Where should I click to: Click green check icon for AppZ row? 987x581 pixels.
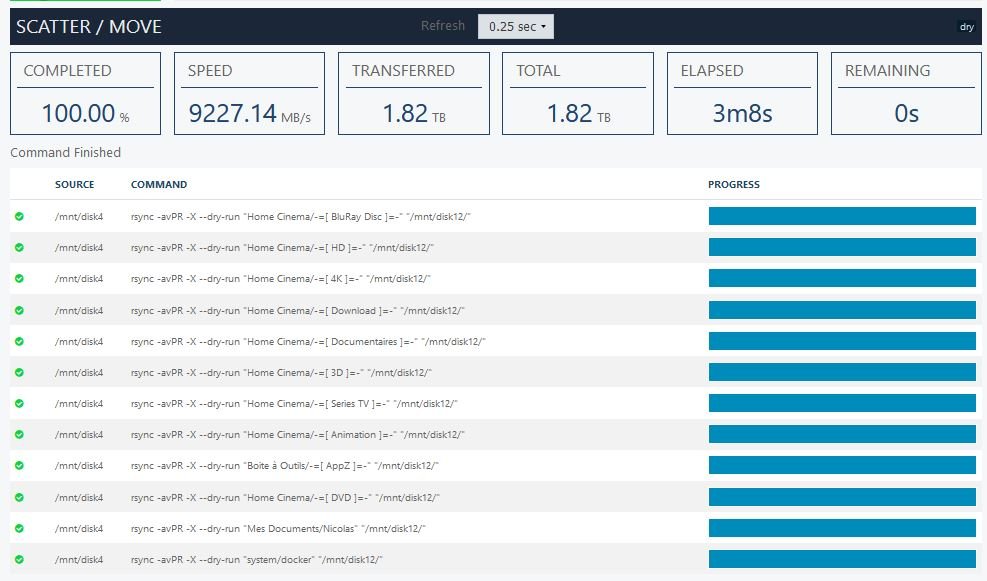click(20, 465)
